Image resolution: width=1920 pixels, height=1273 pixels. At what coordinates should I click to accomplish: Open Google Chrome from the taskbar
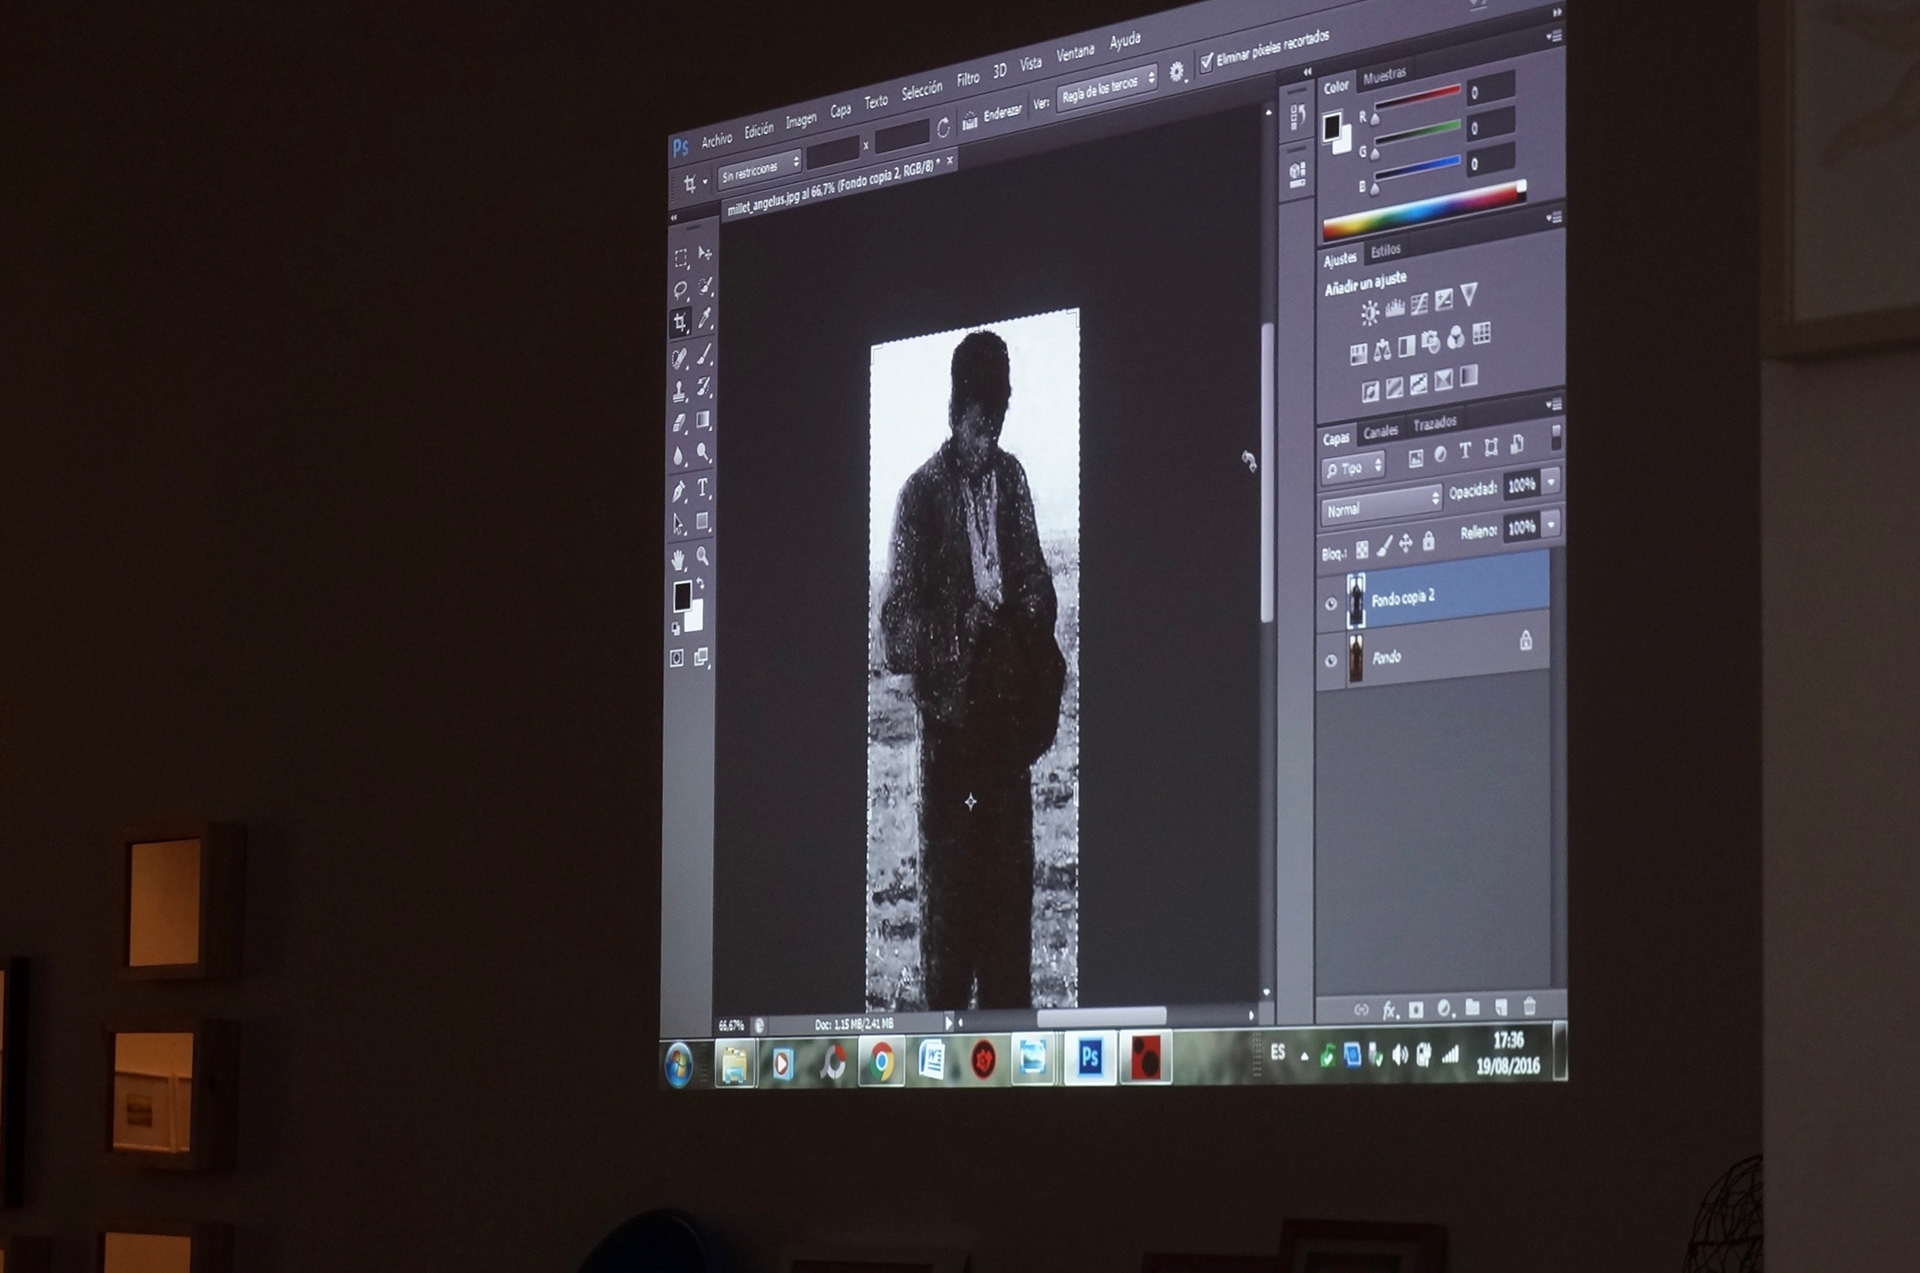pos(881,1061)
